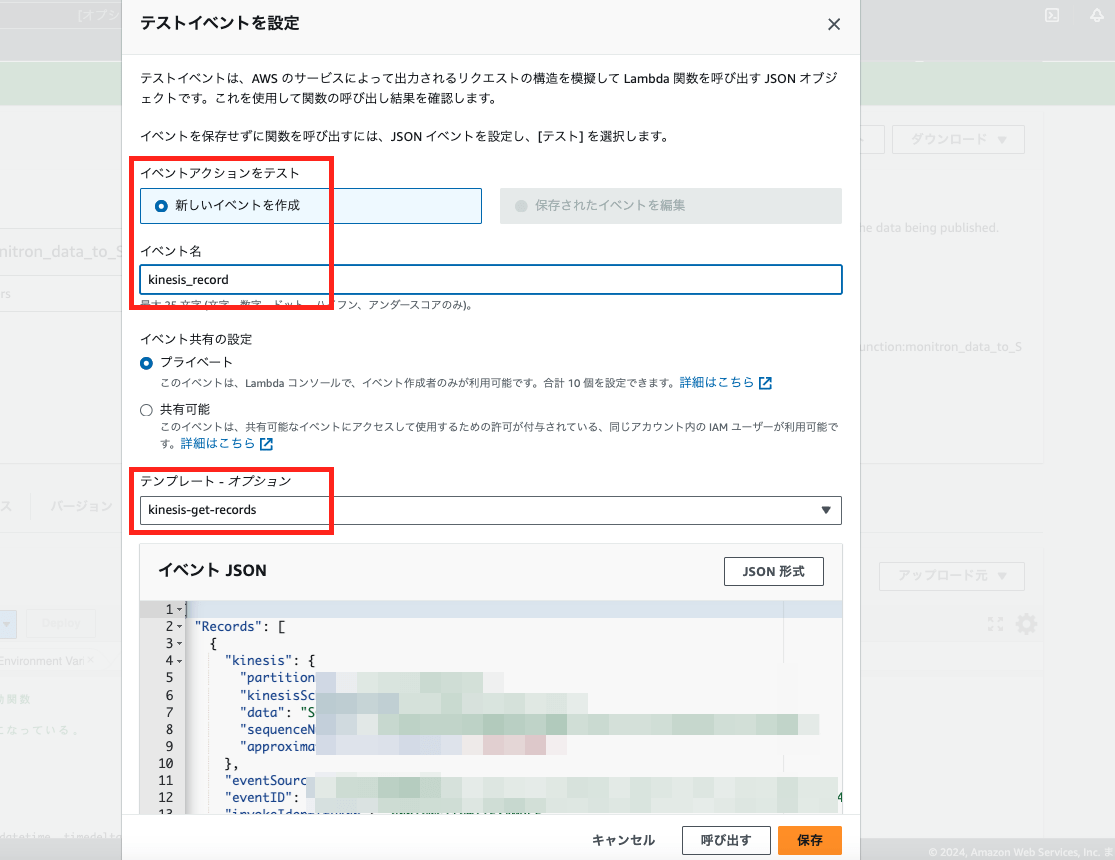Close the テストイベントを設定 dialog
The width and height of the screenshot is (1115, 860).
[x=834, y=24]
